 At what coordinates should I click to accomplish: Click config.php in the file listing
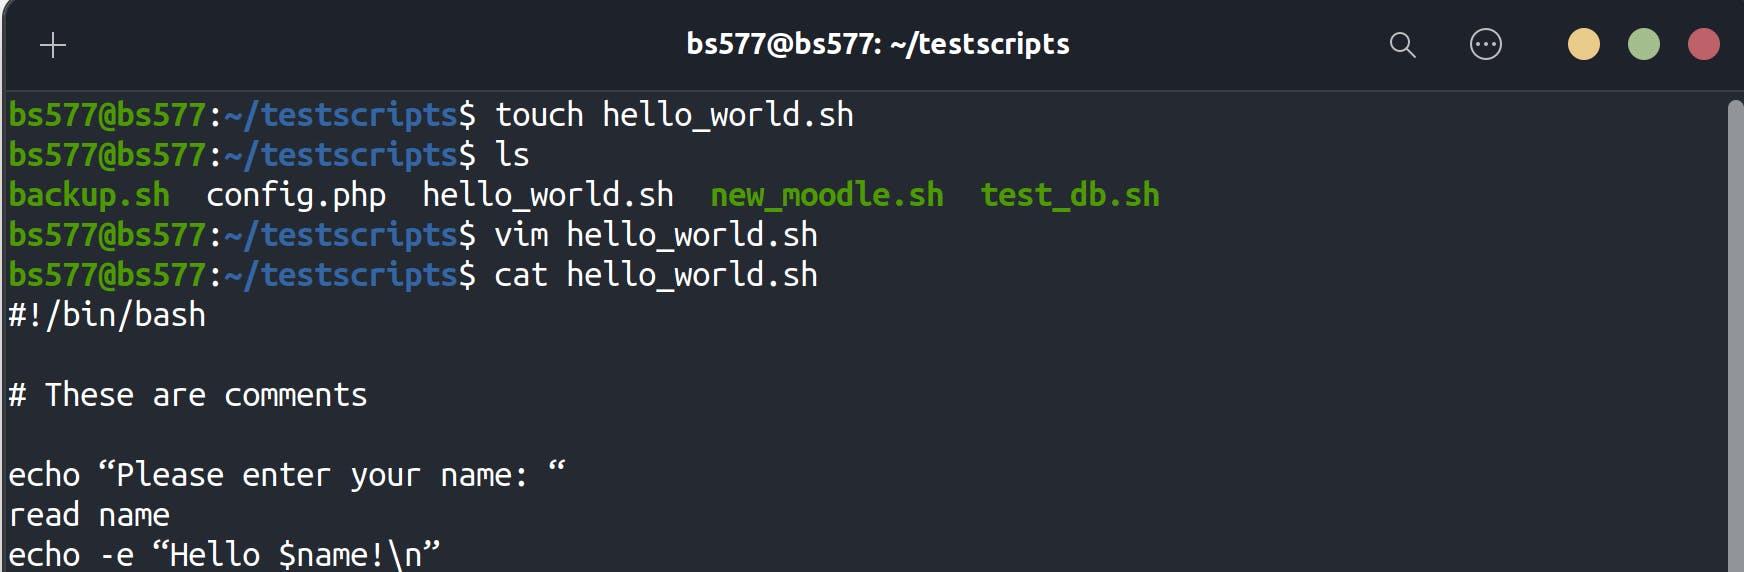[296, 195]
